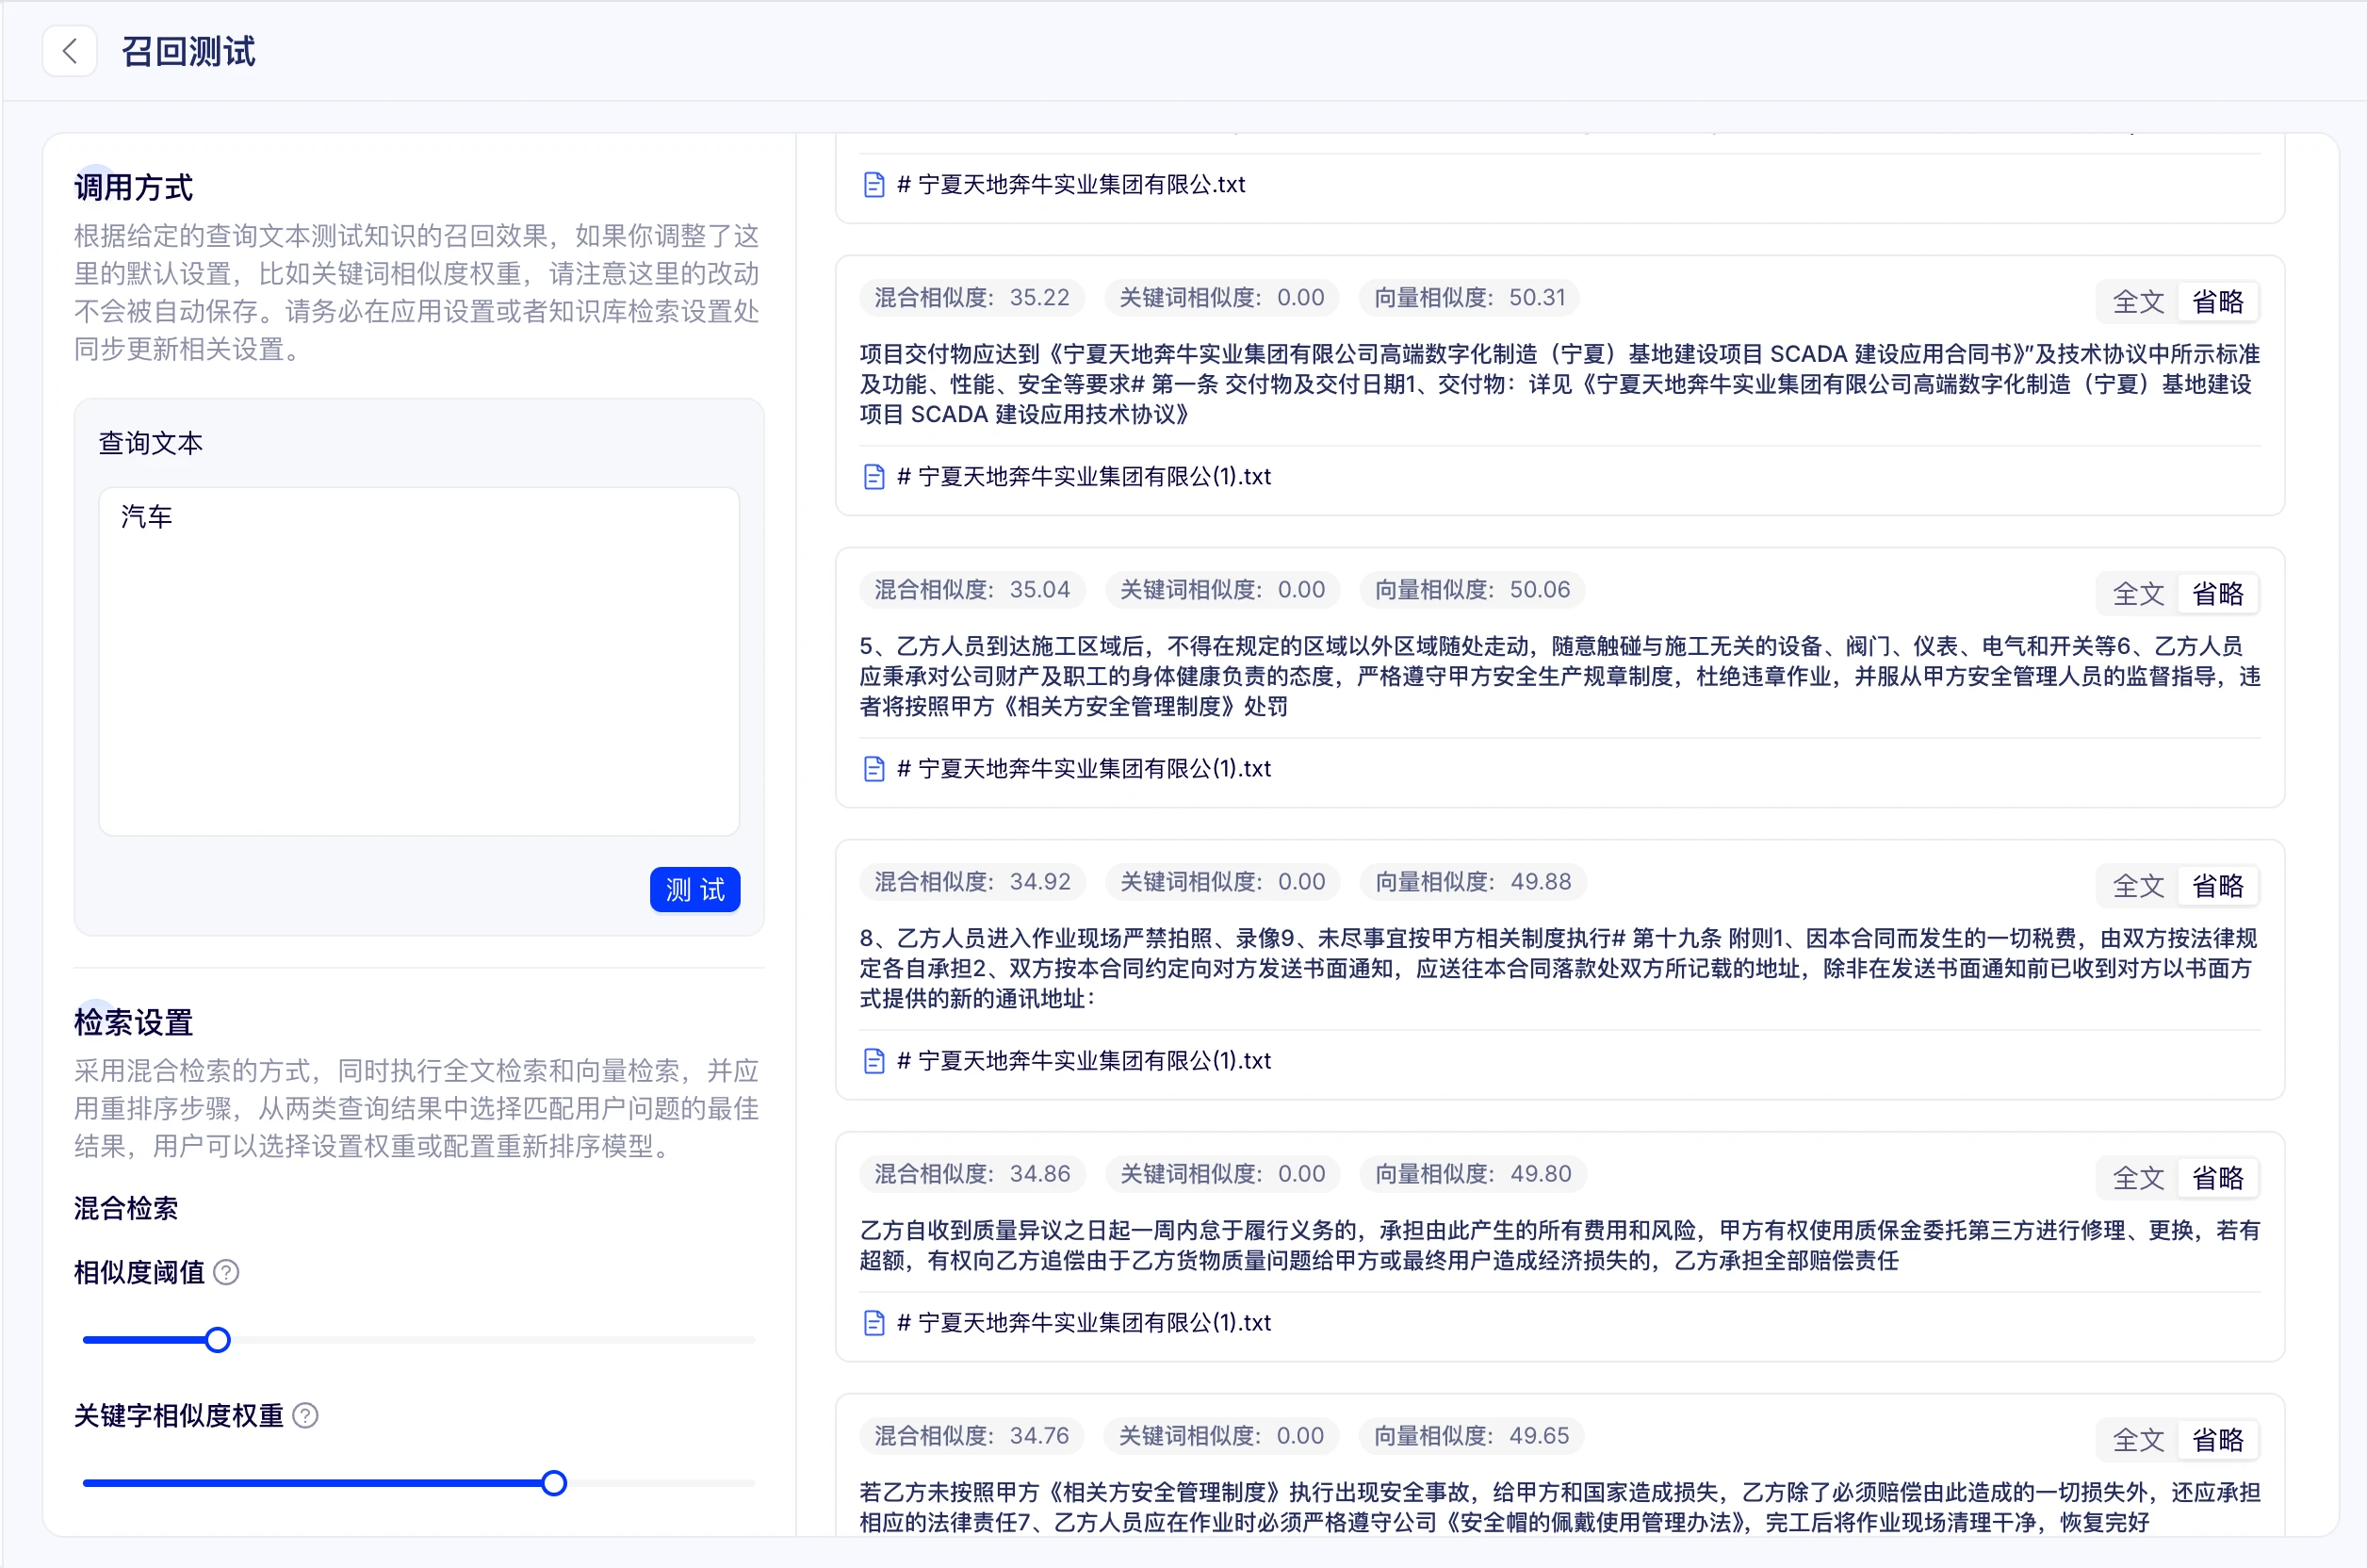Click result text starting 乙方自收到质量异议
The image size is (2367, 1568).
coord(1560,1245)
